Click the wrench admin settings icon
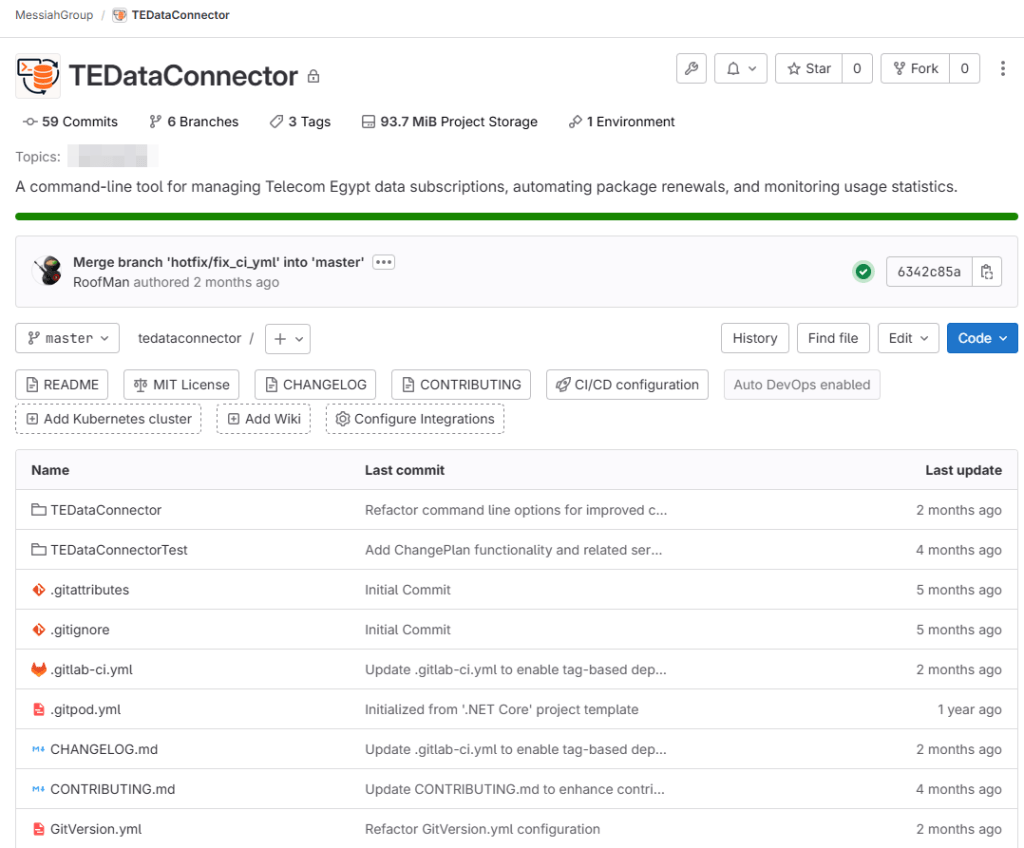 [x=692, y=69]
